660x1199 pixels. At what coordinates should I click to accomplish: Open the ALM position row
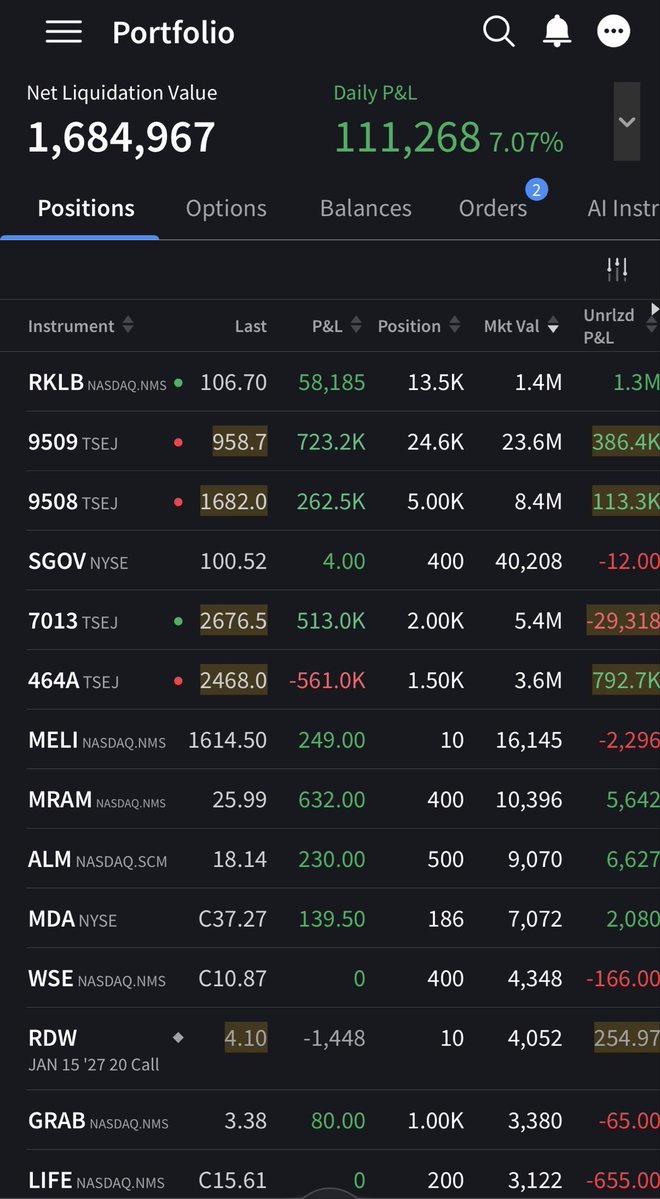pyautogui.click(x=330, y=859)
